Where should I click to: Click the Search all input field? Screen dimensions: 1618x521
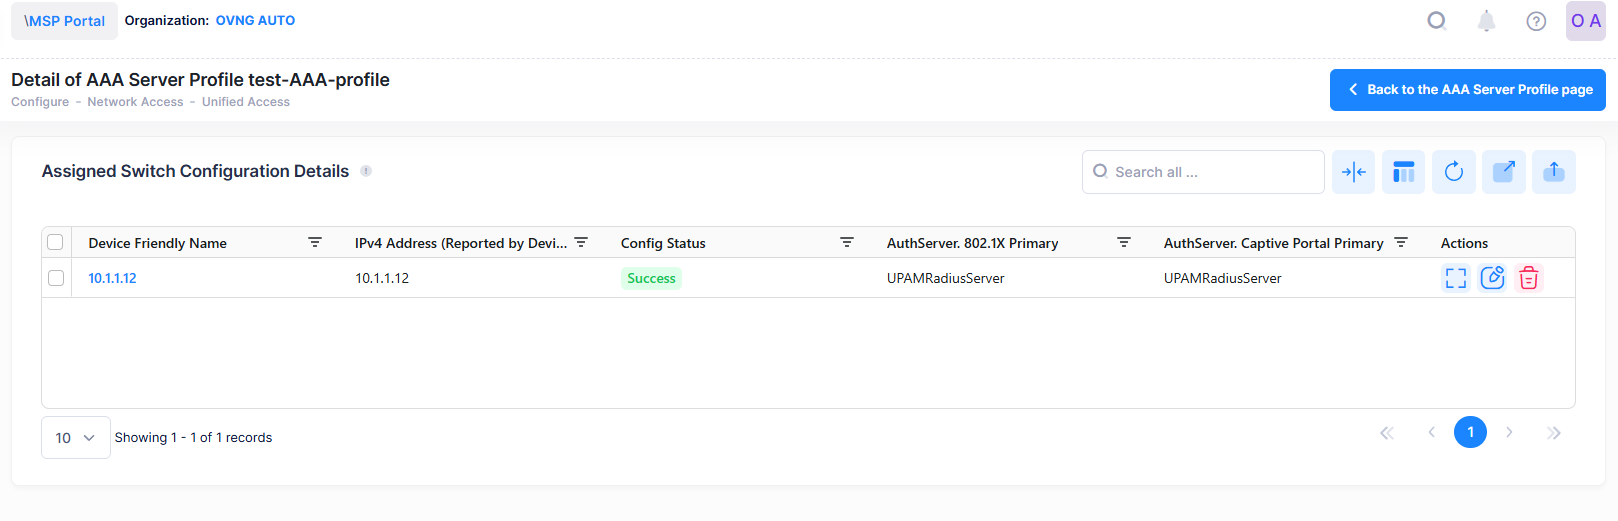1210,172
